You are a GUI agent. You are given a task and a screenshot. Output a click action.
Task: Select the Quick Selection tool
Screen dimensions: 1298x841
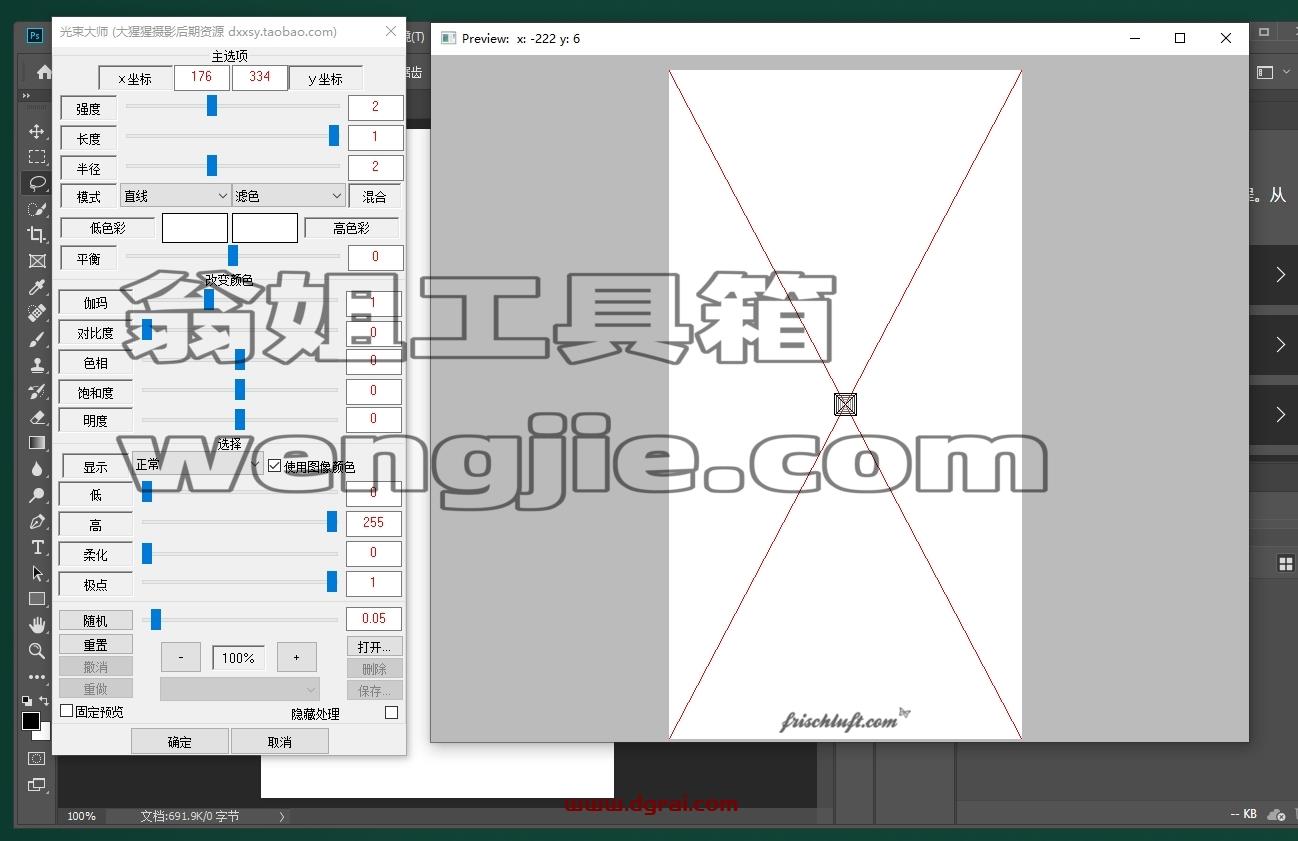[37, 209]
